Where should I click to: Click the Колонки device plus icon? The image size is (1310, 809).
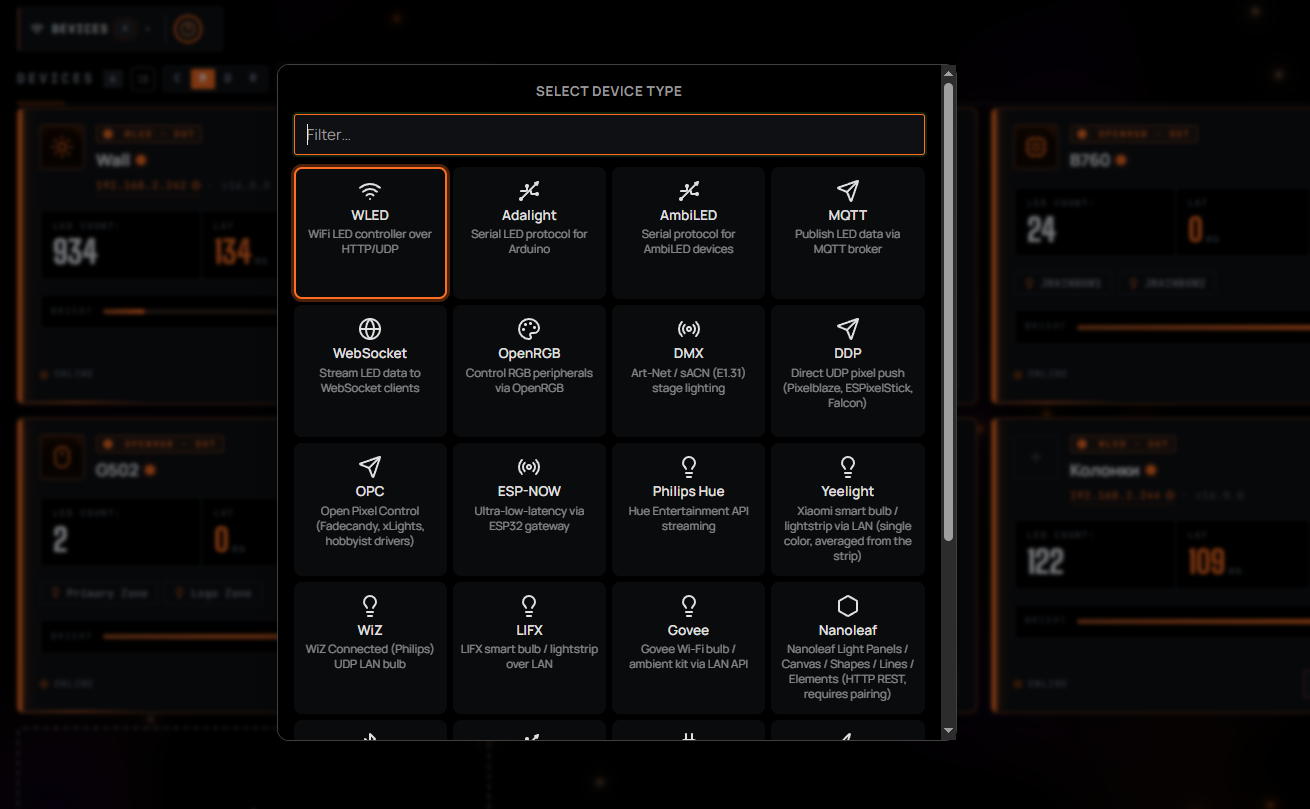point(1037,457)
